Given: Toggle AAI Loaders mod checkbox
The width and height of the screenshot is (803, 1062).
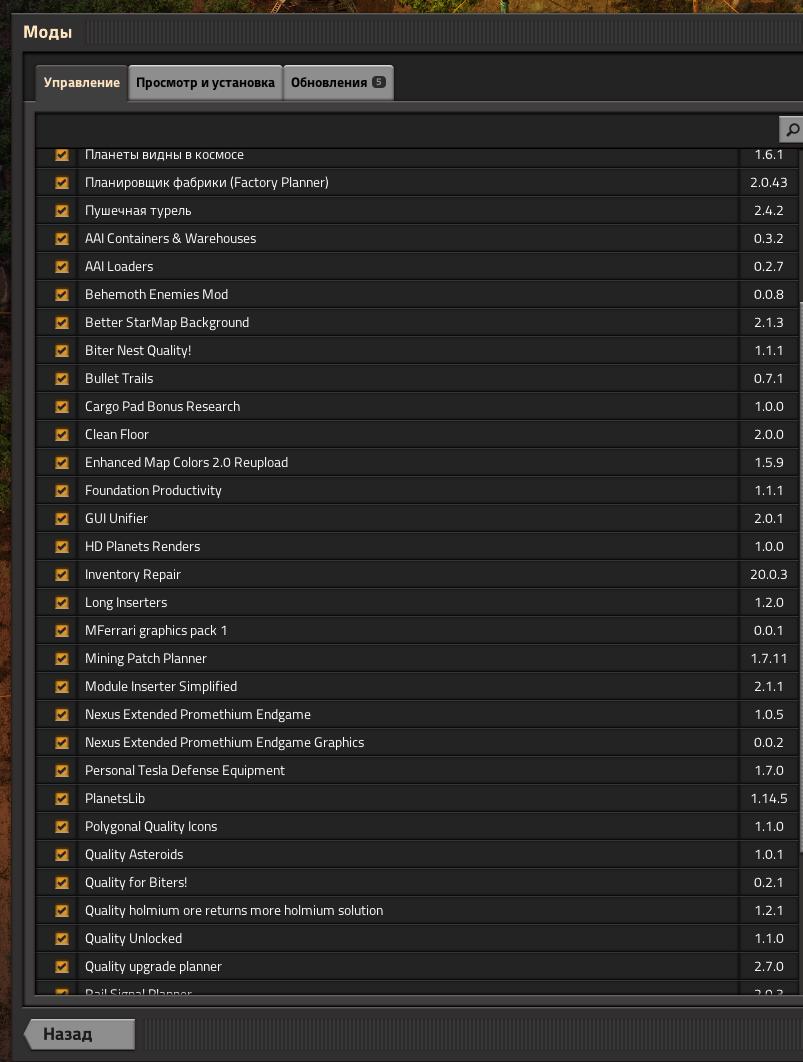Looking at the screenshot, I should [62, 267].
